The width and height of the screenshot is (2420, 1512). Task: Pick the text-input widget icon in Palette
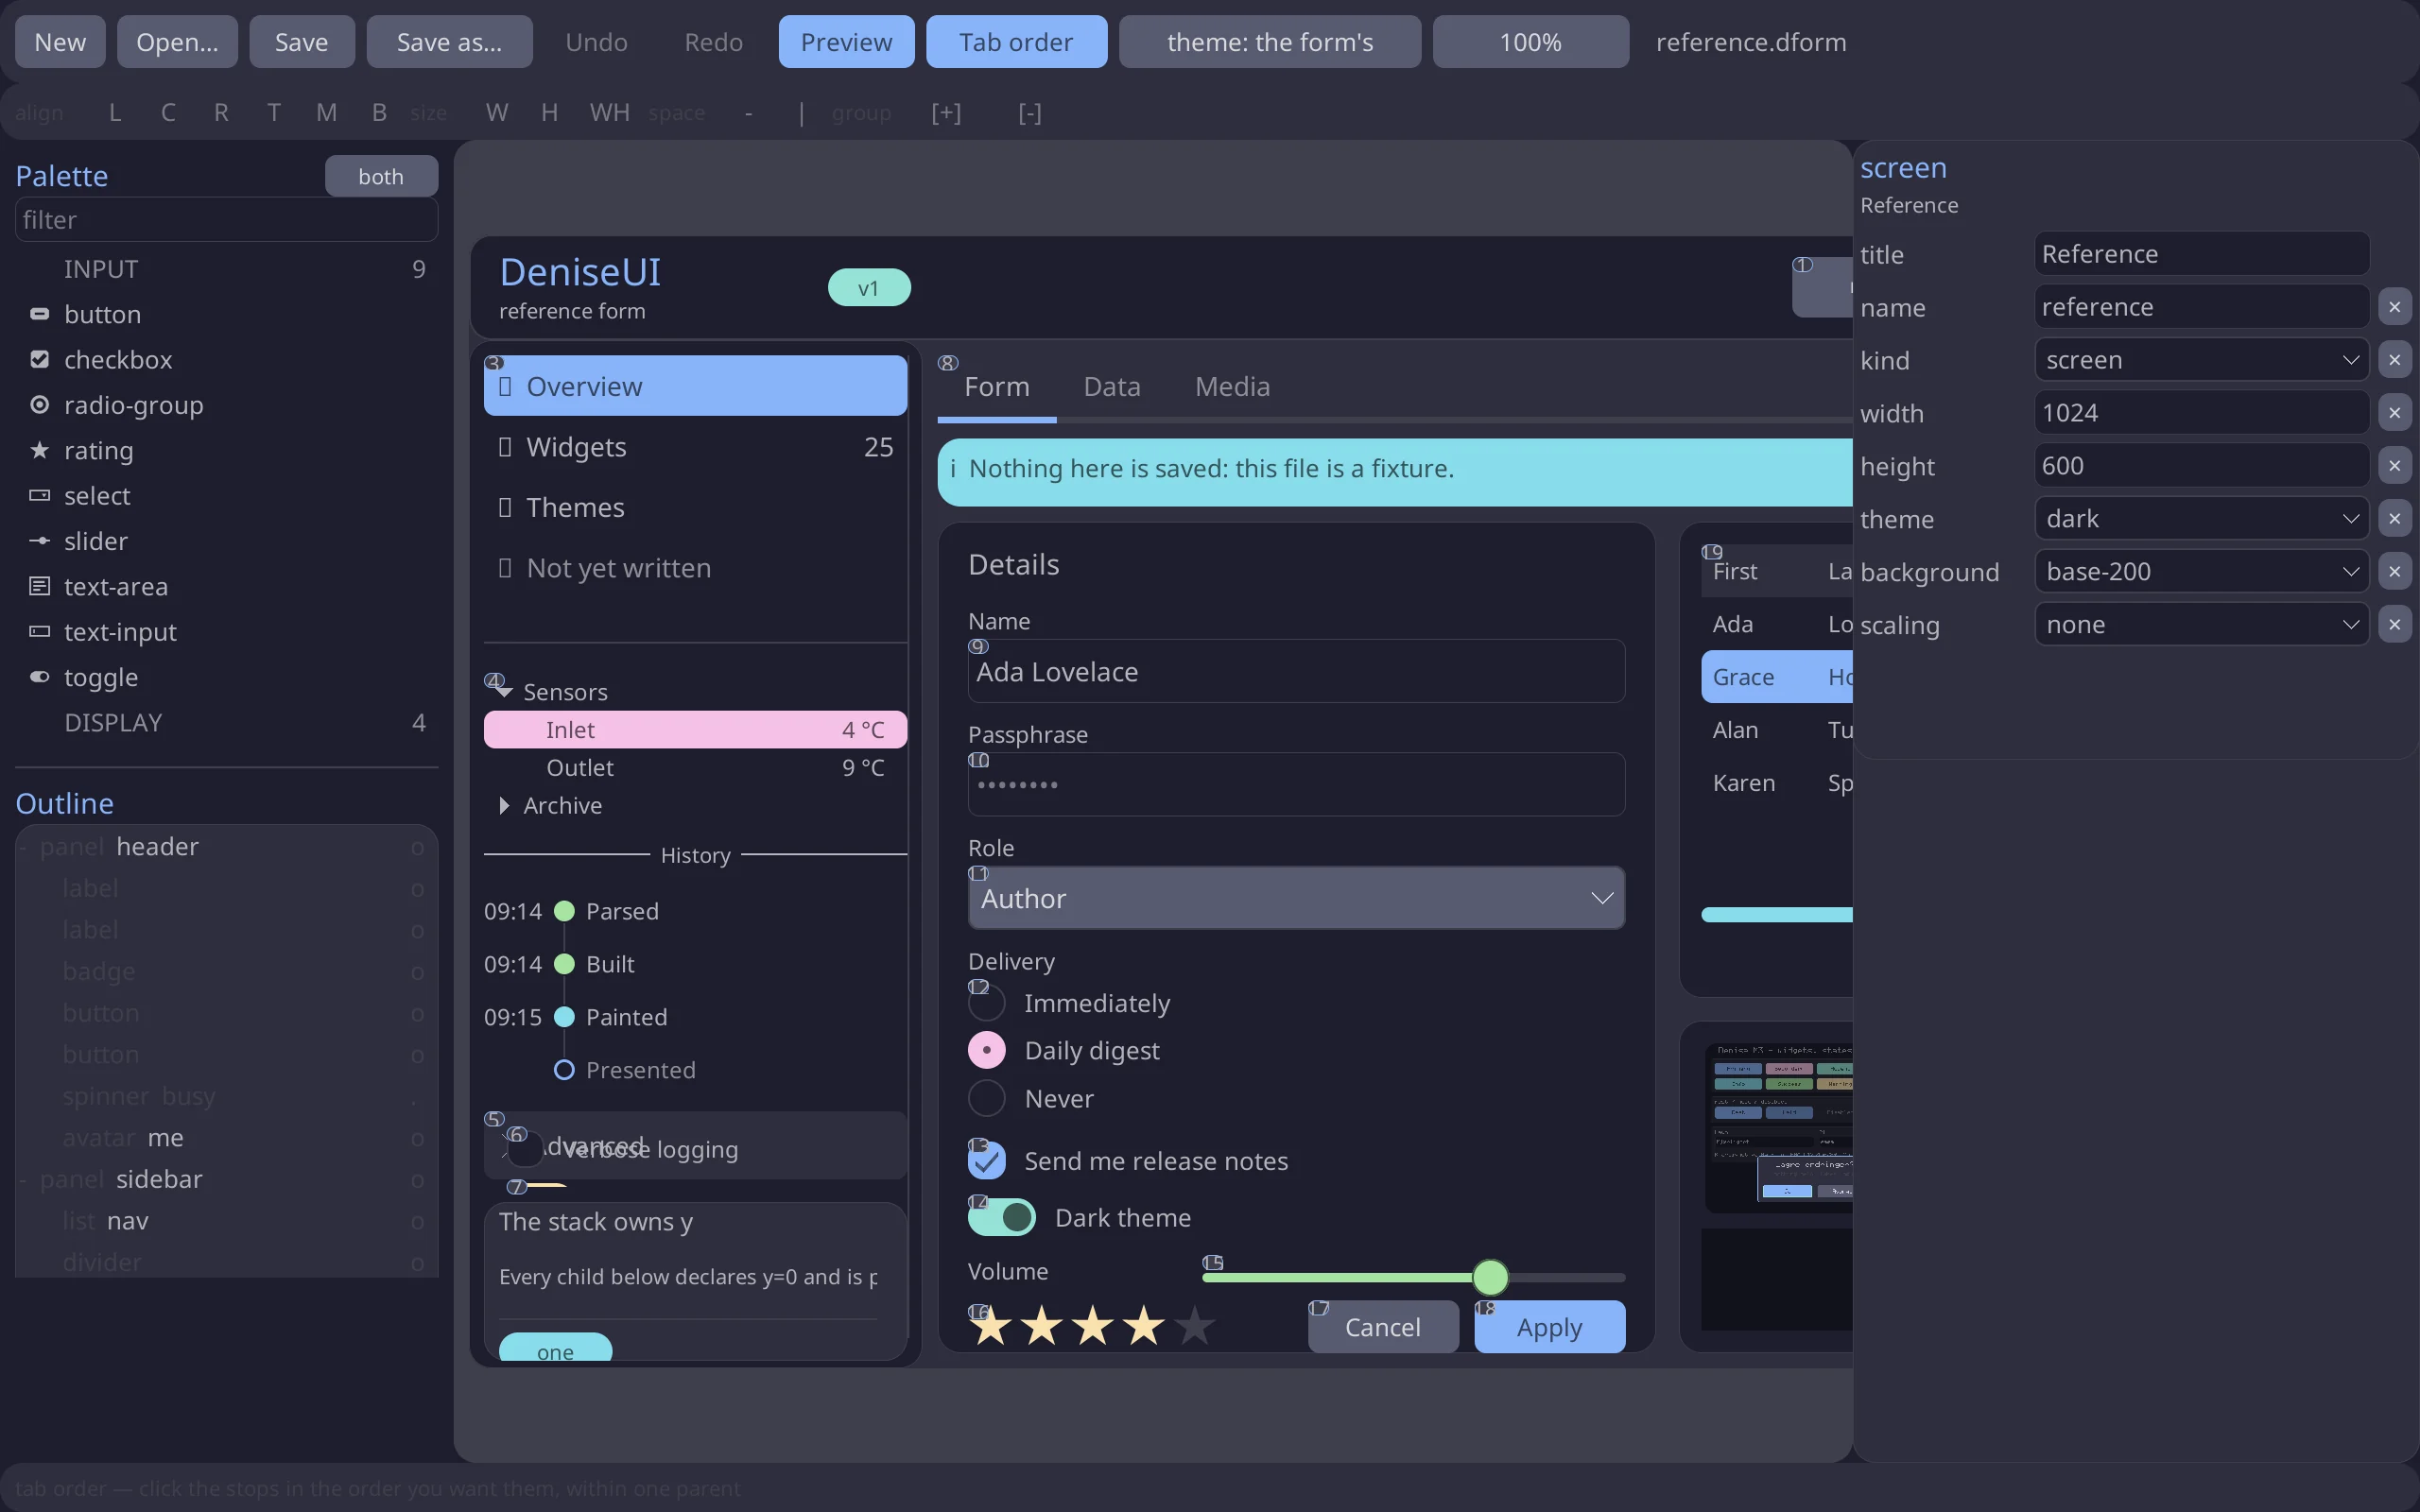tap(39, 631)
